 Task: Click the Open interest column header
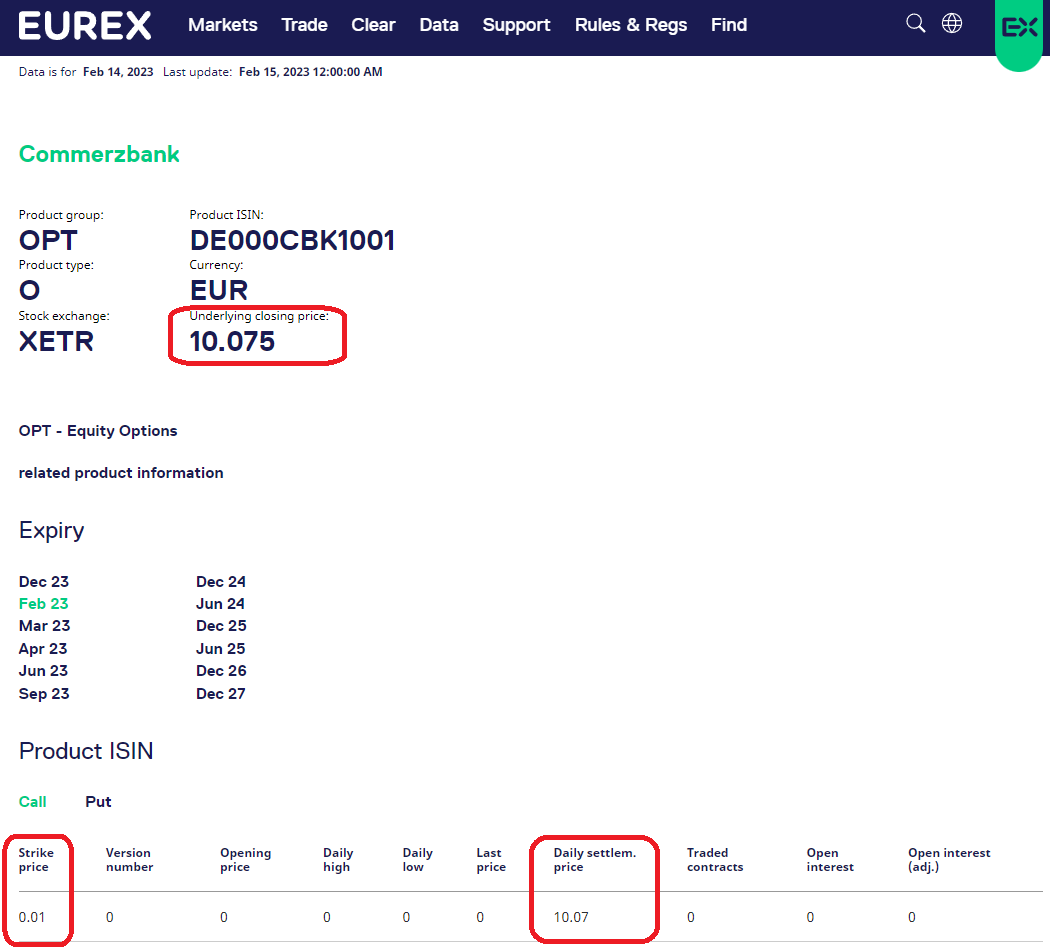pos(830,859)
